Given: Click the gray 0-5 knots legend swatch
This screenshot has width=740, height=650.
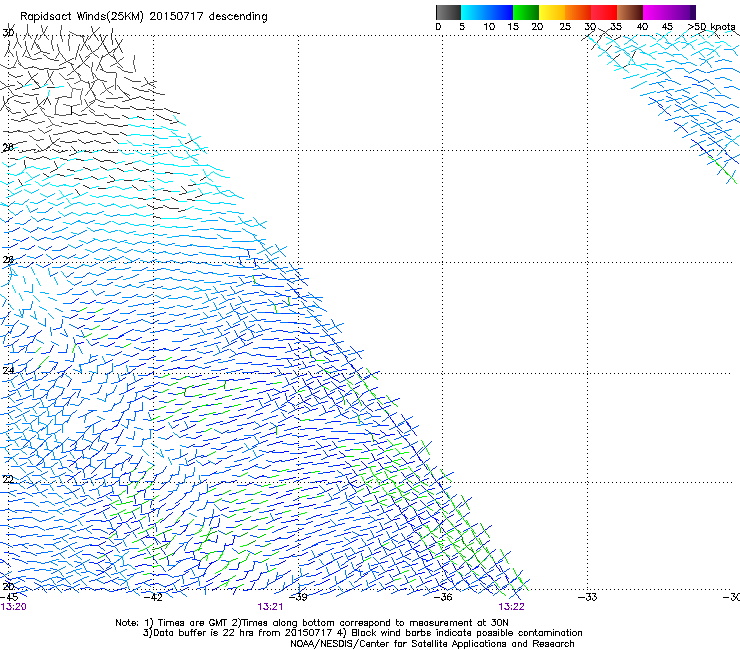Looking at the screenshot, I should point(448,12).
